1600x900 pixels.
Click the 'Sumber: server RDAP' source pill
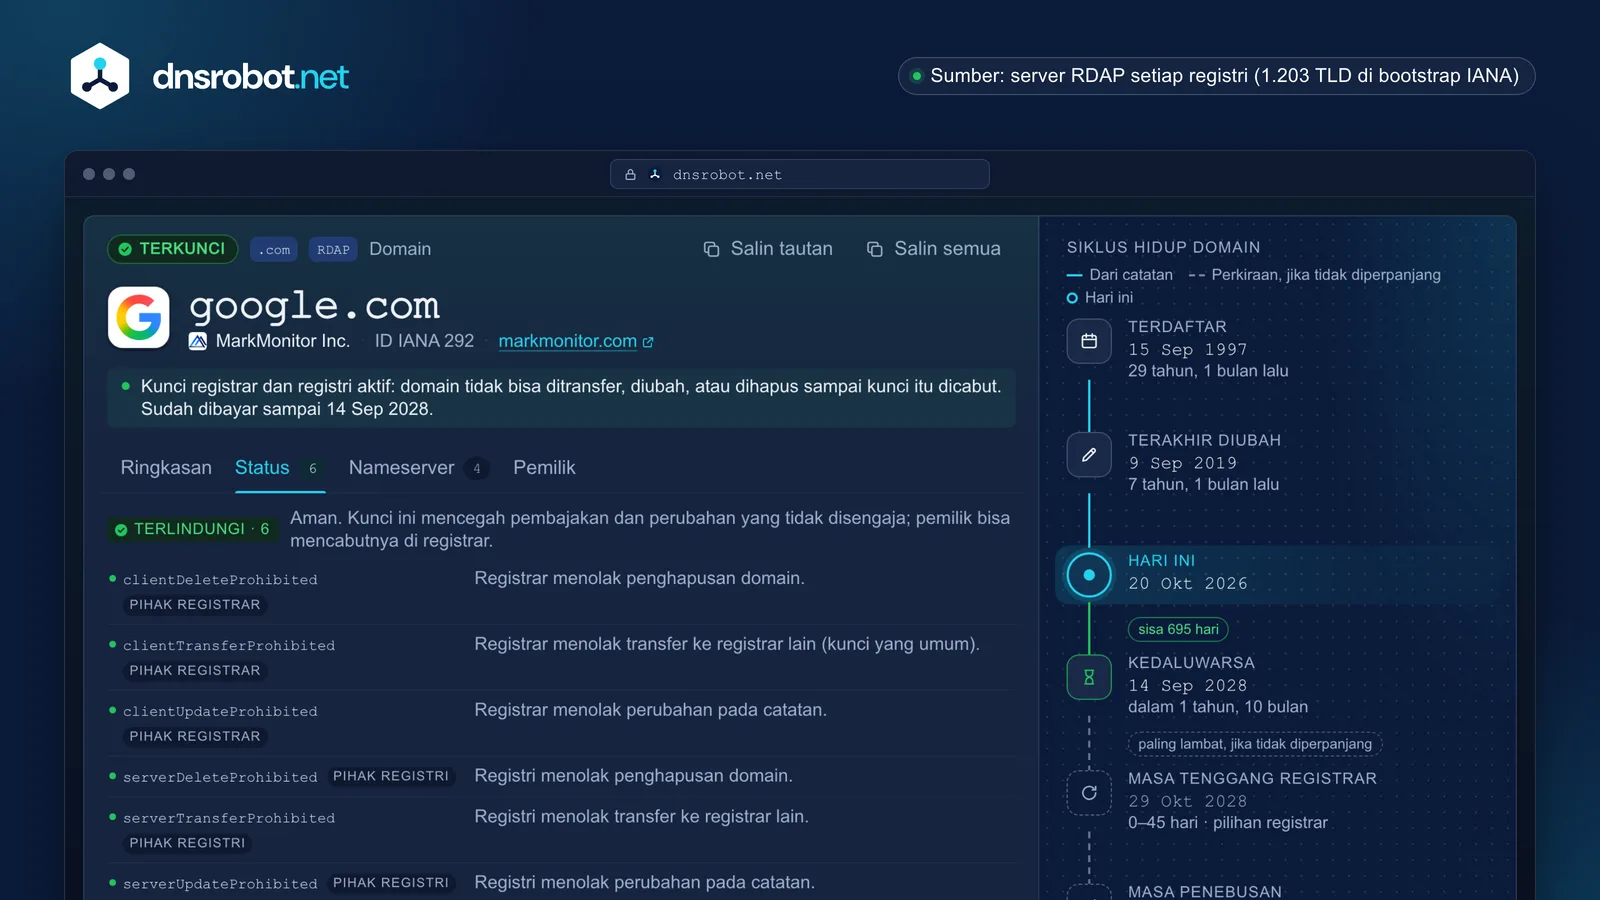pyautogui.click(x=1216, y=76)
